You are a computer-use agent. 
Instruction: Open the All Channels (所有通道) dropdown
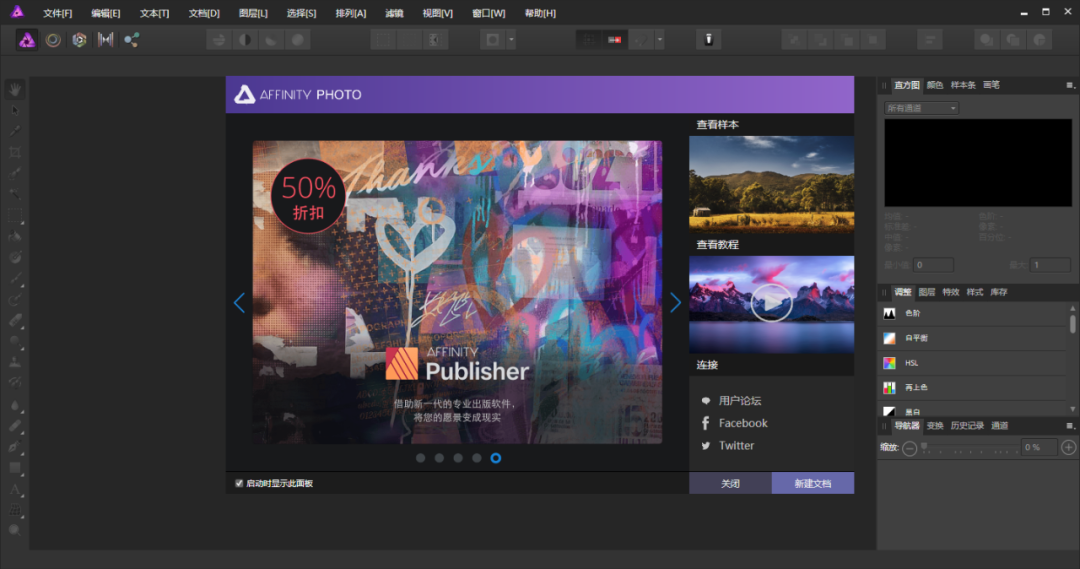pyautogui.click(x=921, y=108)
